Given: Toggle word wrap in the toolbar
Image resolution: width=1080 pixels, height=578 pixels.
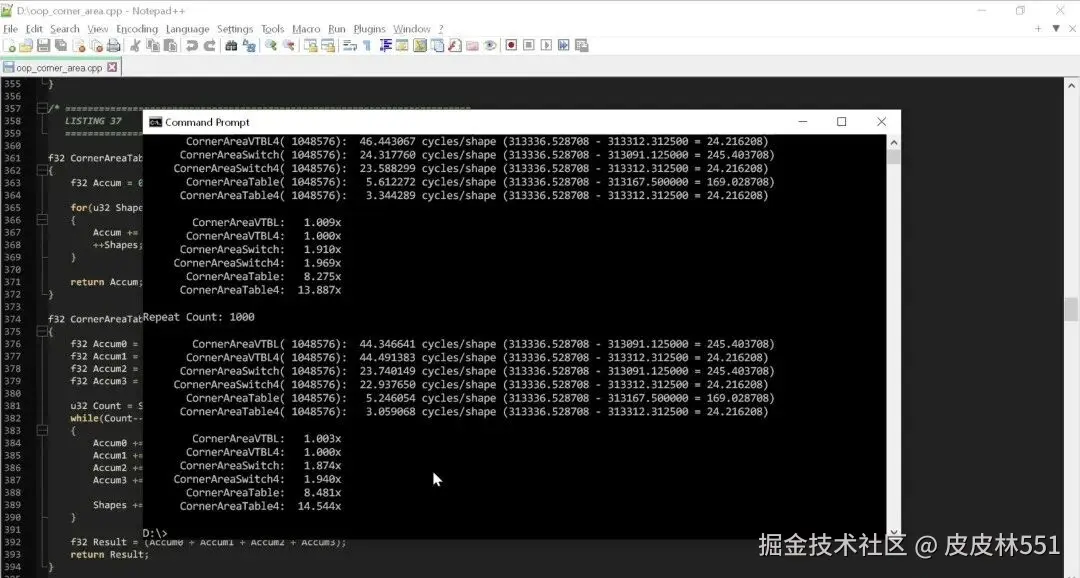Looking at the screenshot, I should [x=350, y=45].
